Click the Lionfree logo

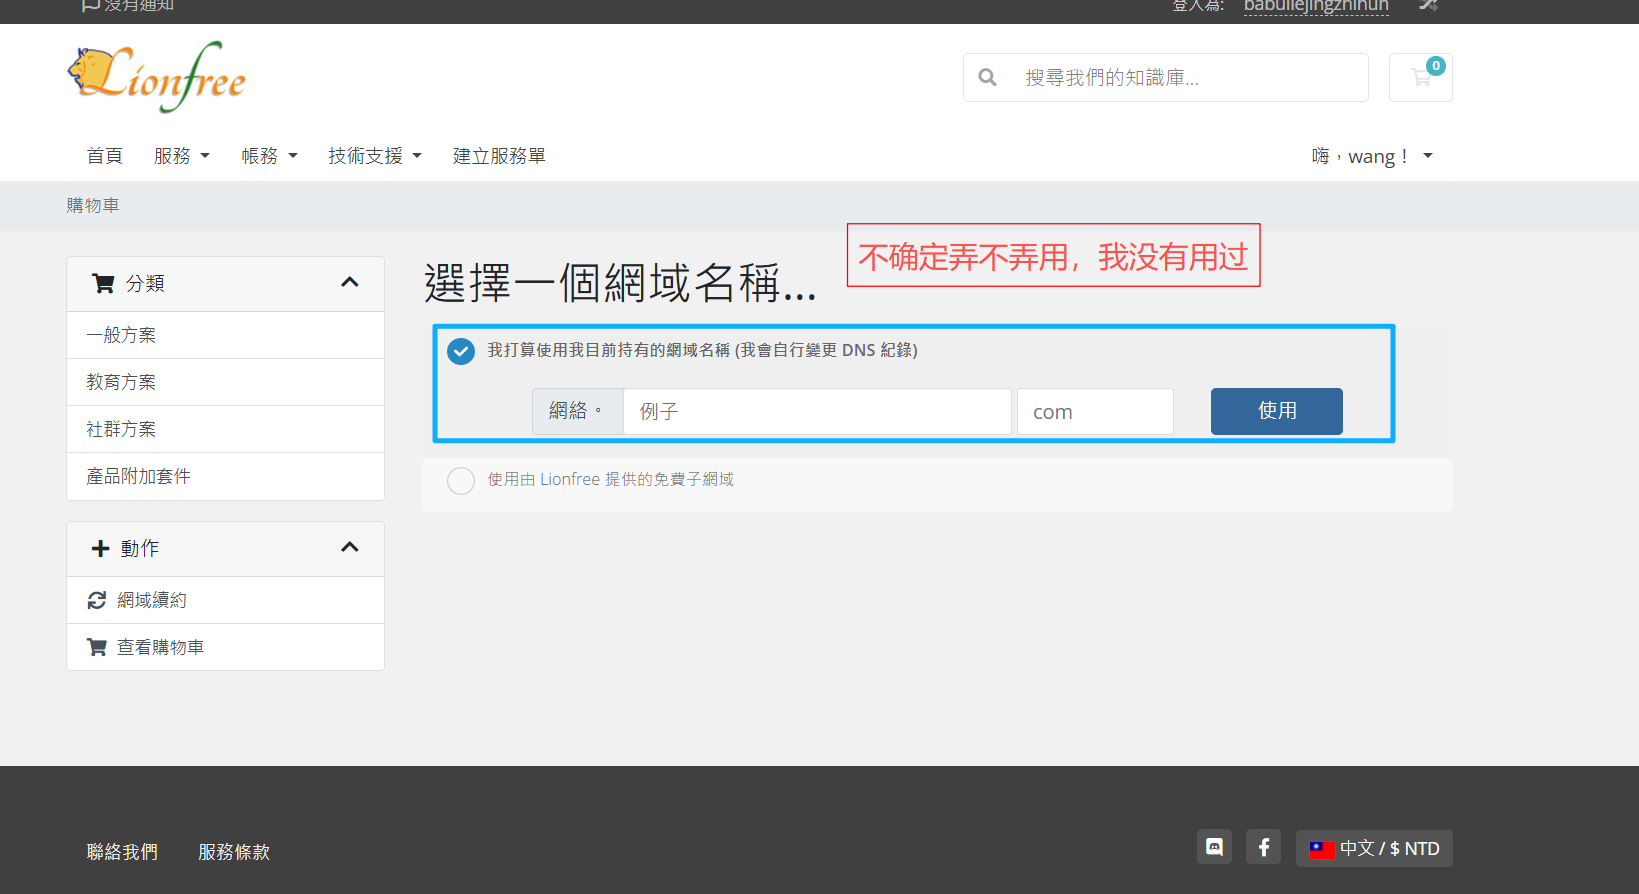(157, 76)
